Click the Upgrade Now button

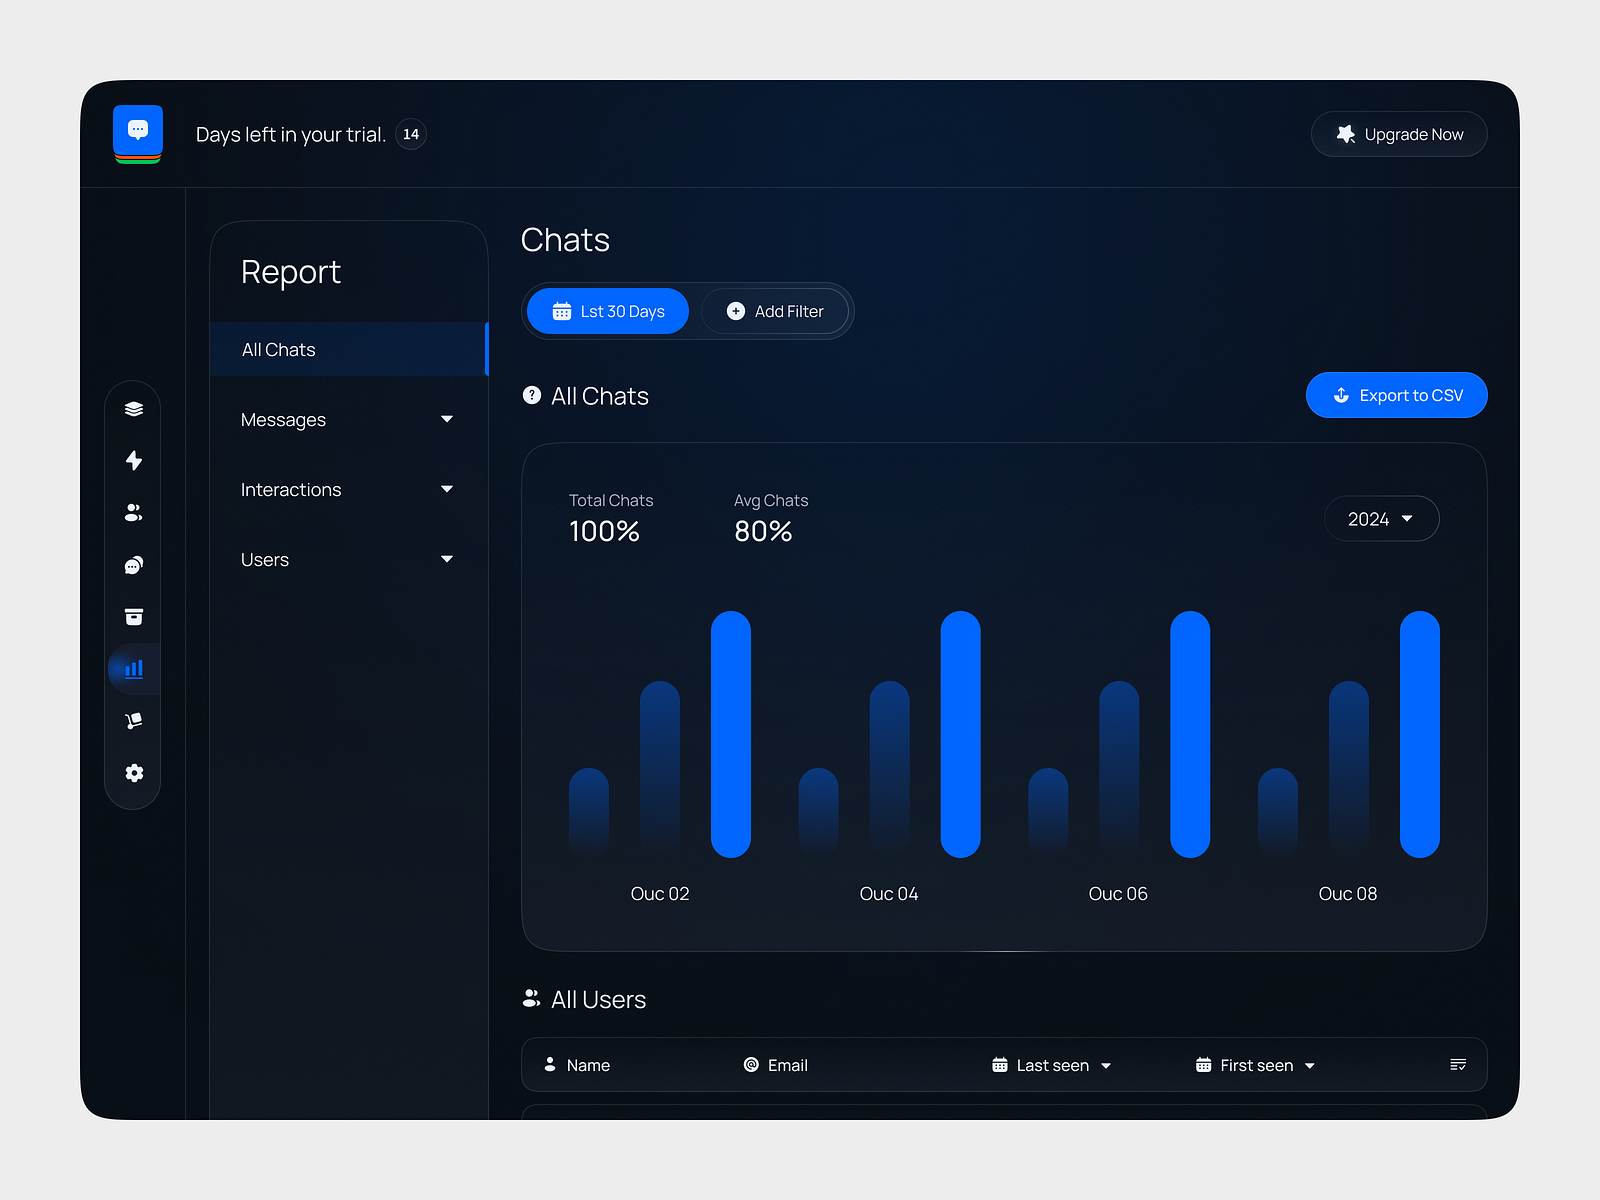tap(1398, 134)
